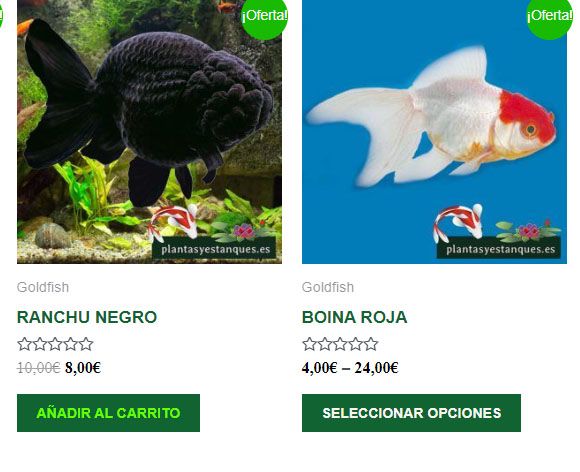The image size is (580, 472).
Task: Click the first rating star of Ranchu Negro
Action: (x=24, y=344)
